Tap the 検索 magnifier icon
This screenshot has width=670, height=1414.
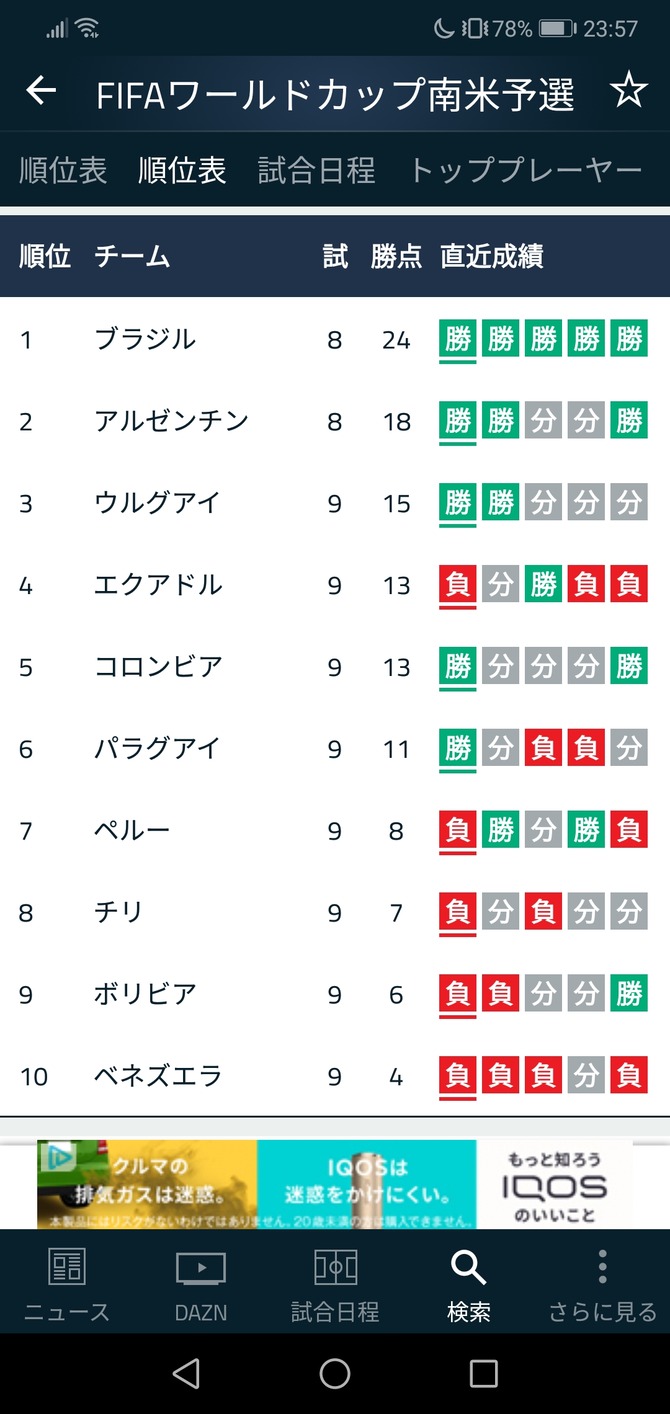(468, 1268)
